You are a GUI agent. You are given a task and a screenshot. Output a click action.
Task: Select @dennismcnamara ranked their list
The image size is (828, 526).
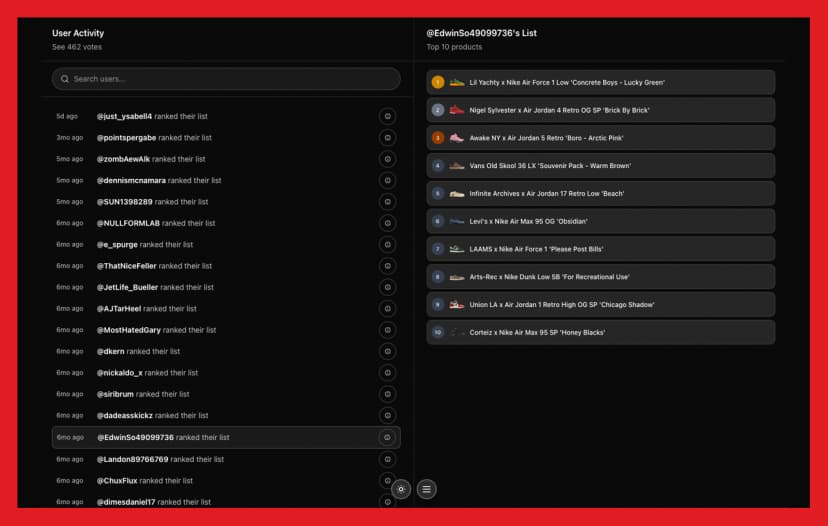click(x=226, y=181)
